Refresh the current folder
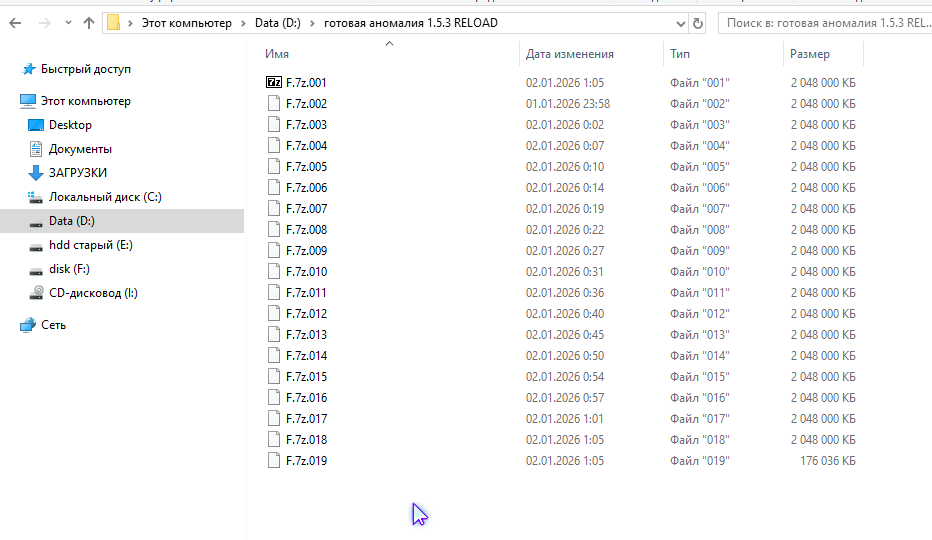 coord(698,24)
